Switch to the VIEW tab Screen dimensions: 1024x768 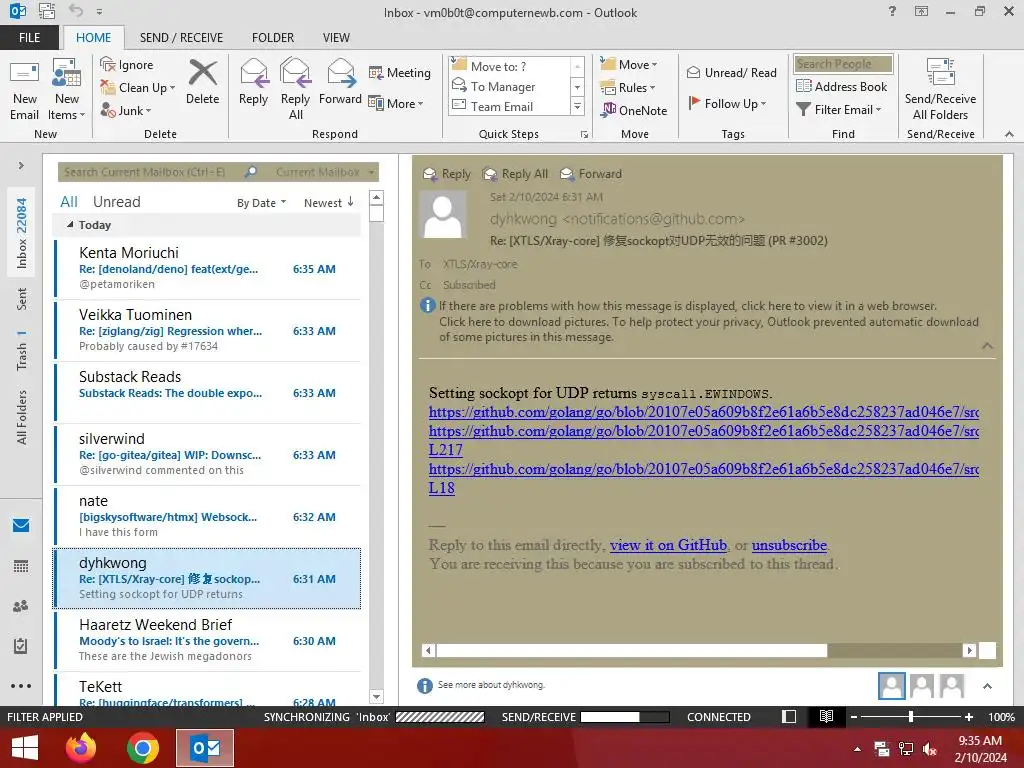(336, 37)
